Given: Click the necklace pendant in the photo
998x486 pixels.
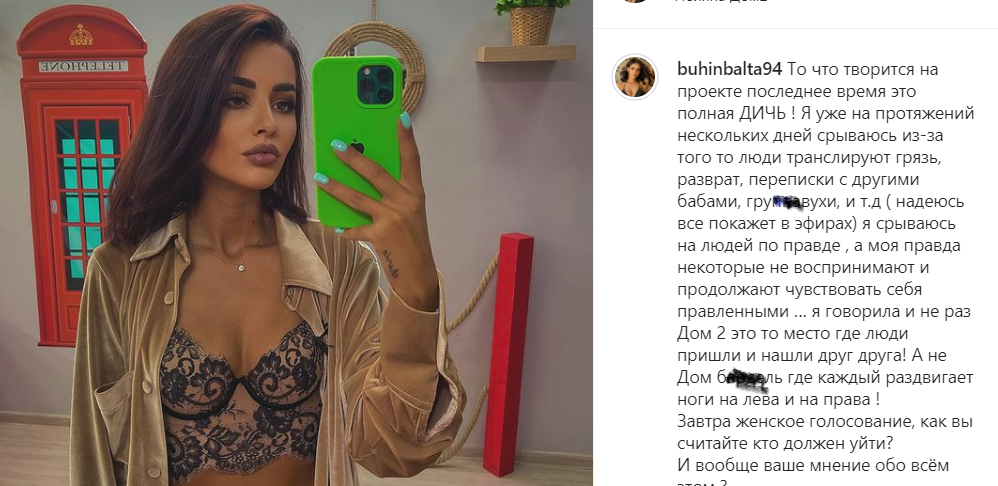Looking at the screenshot, I should click(242, 268).
